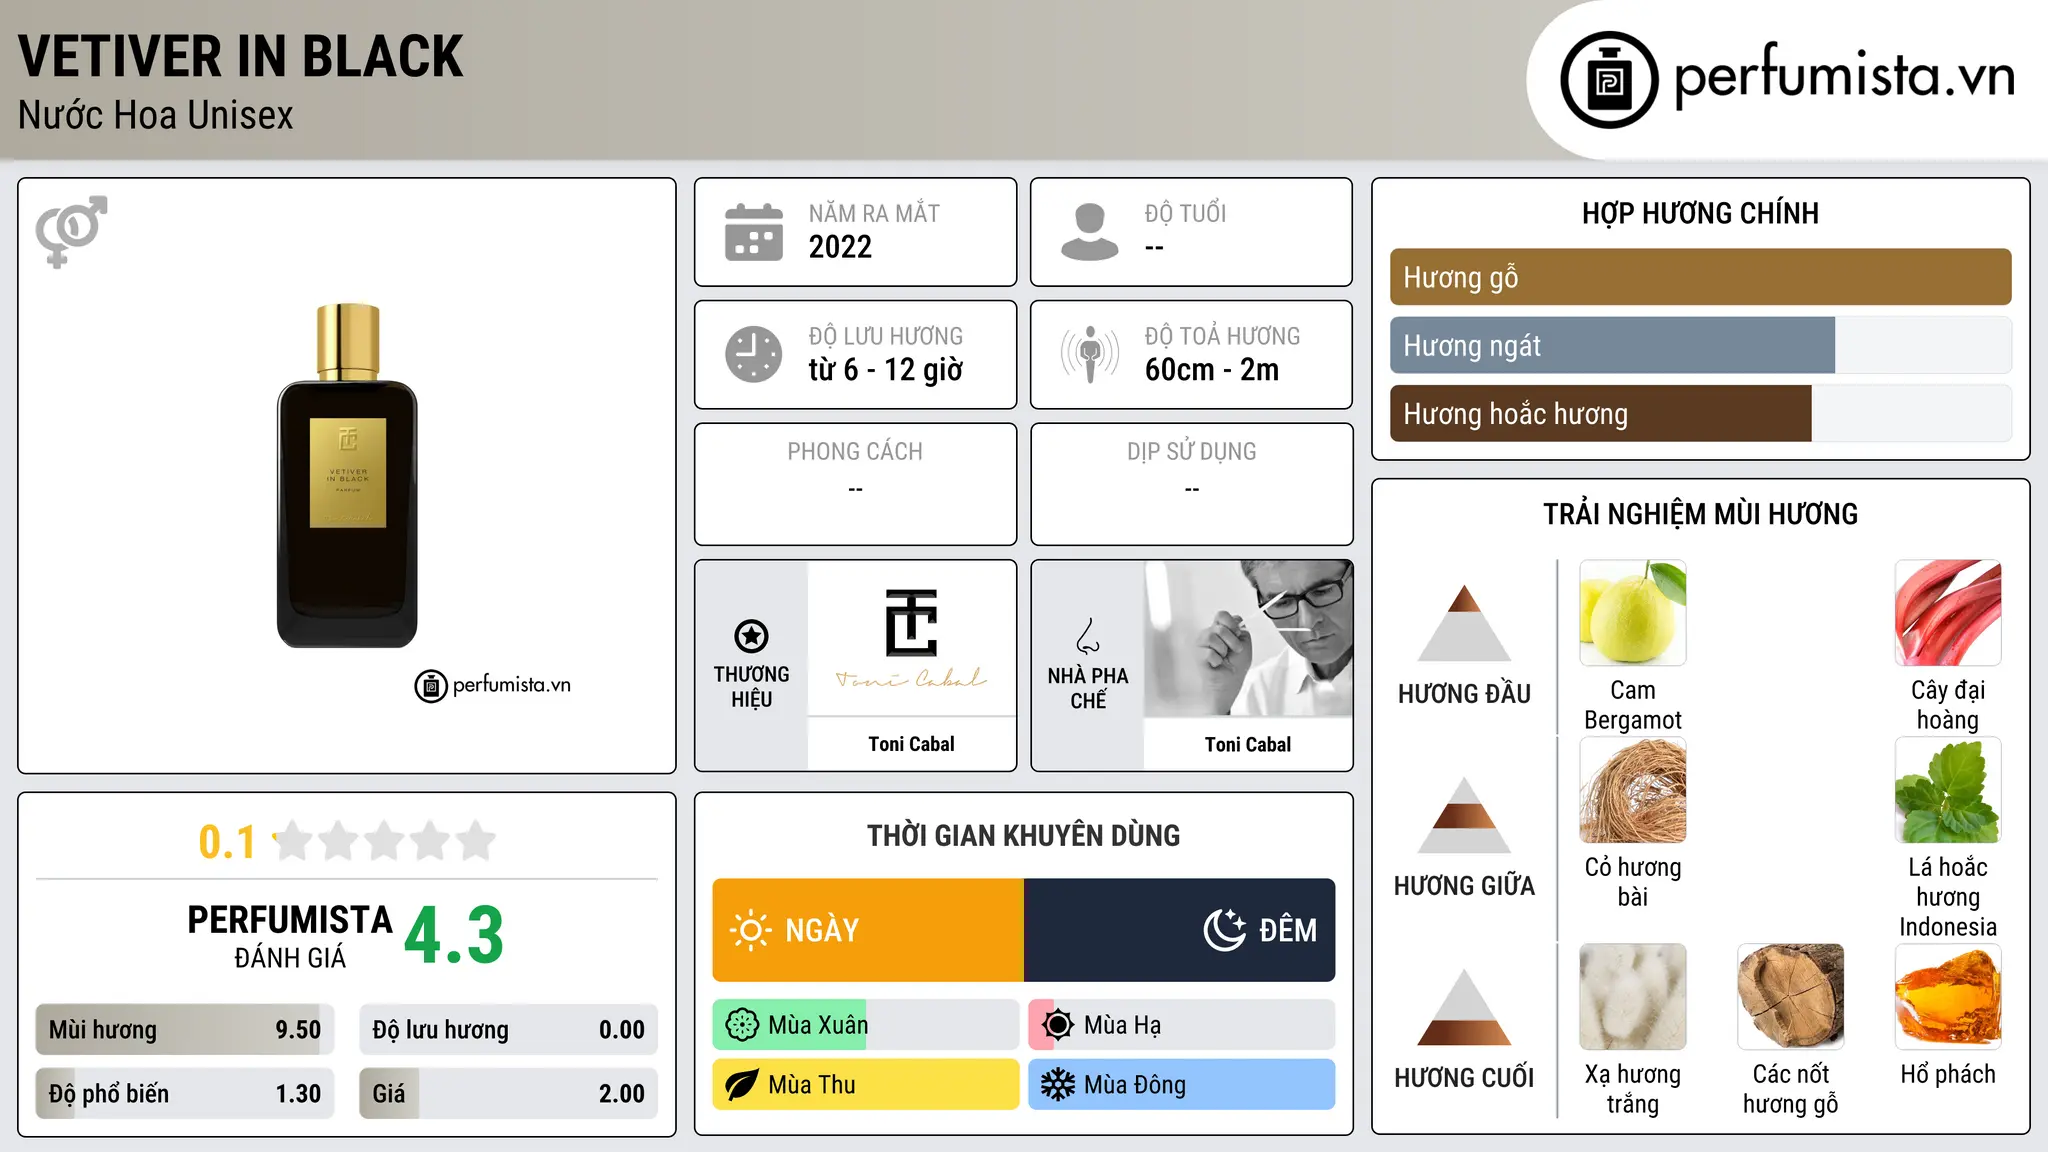Click the leaf icon for Mùa Thu
Image resolution: width=2048 pixels, height=1152 pixels.
[742, 1085]
